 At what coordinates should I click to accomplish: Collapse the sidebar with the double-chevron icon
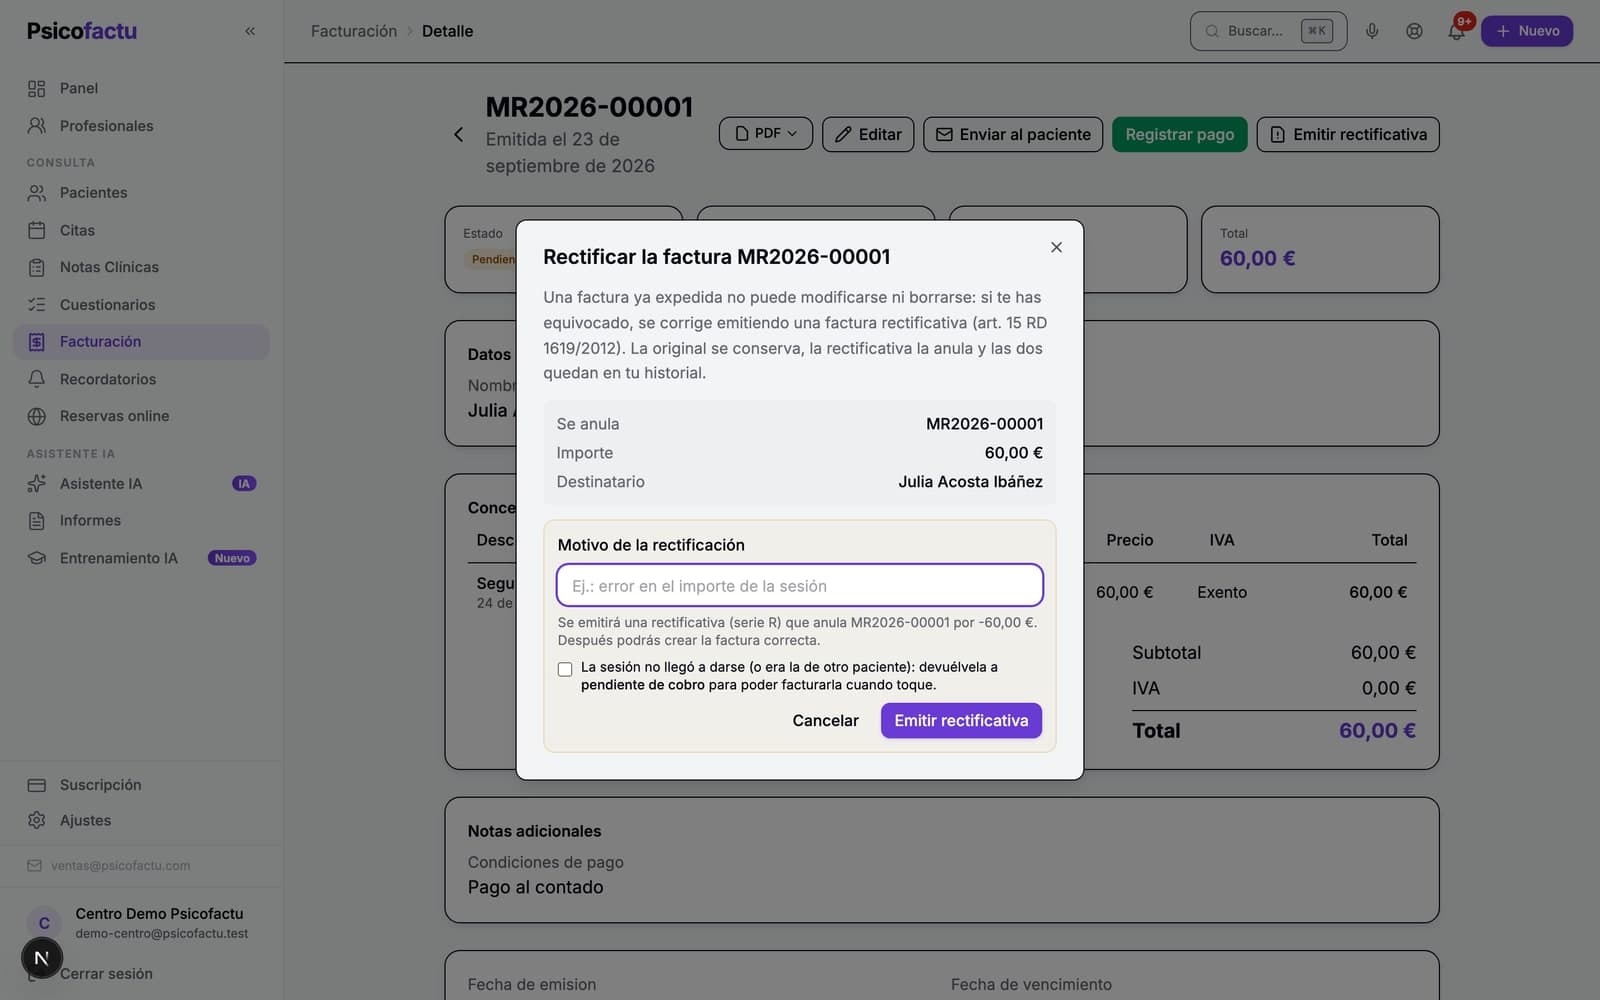tap(250, 31)
